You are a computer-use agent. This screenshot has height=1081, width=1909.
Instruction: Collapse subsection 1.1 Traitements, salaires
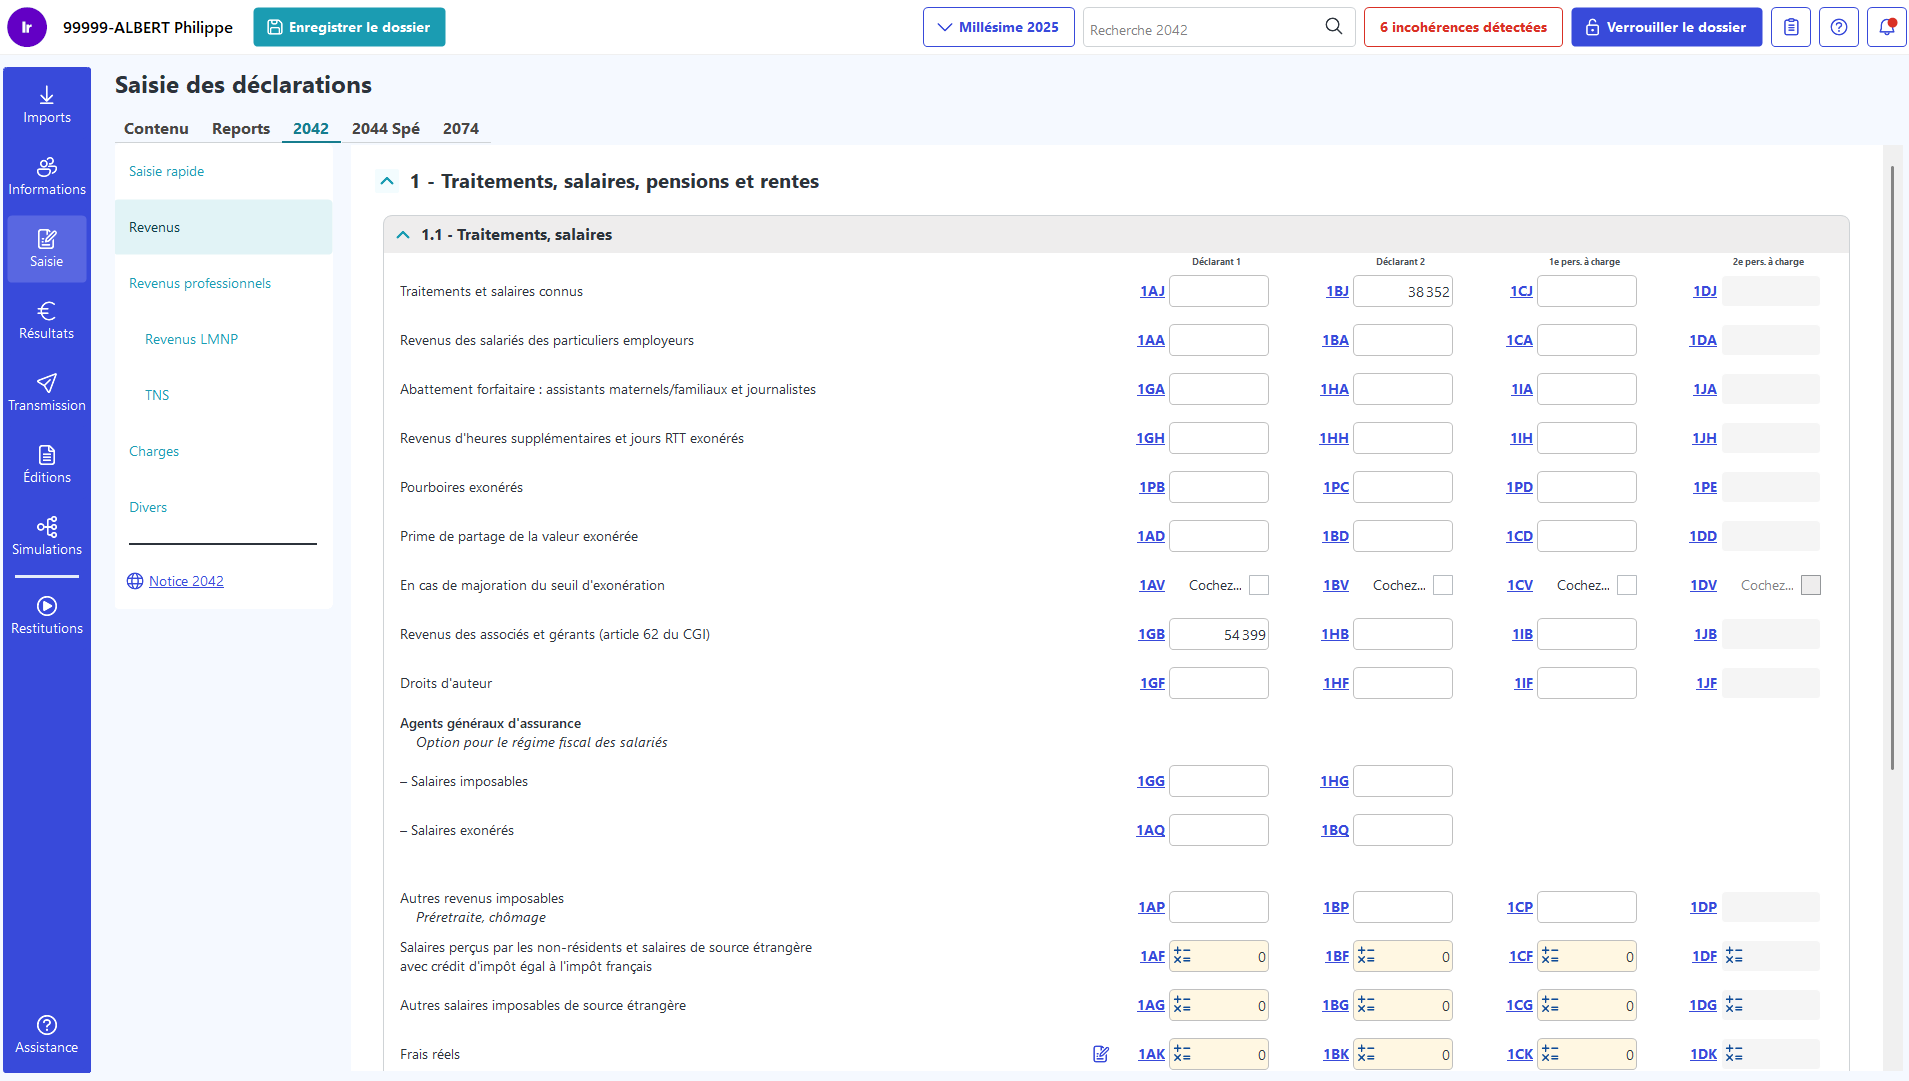pyautogui.click(x=403, y=235)
